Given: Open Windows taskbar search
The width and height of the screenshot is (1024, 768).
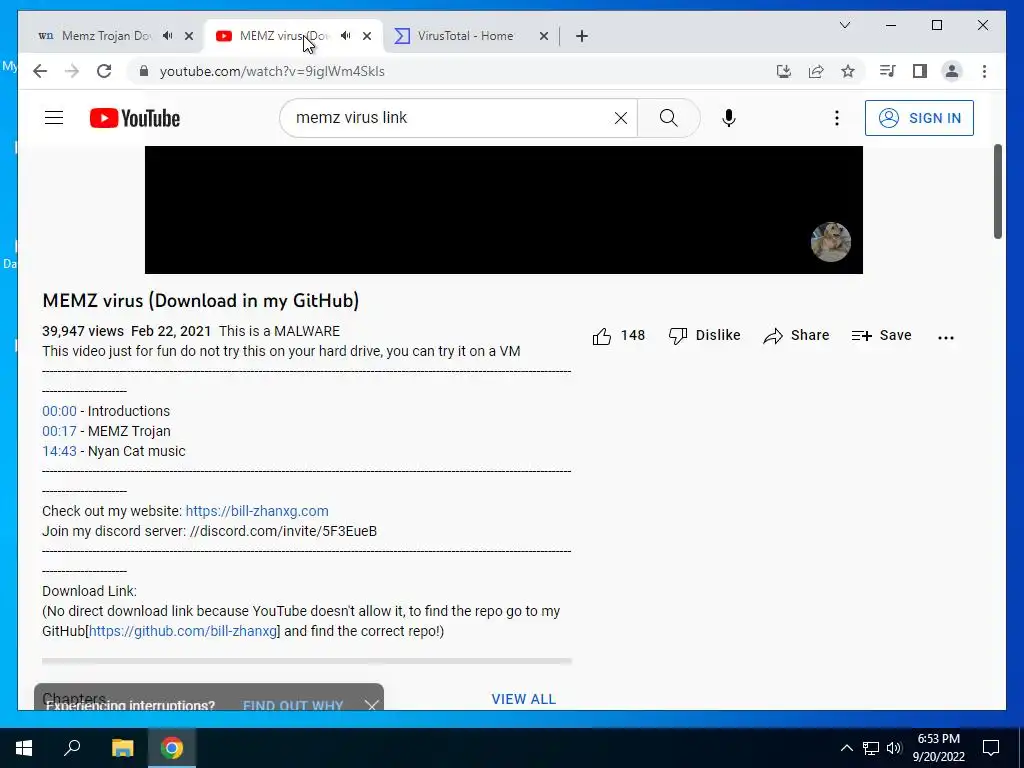Looking at the screenshot, I should (72, 748).
